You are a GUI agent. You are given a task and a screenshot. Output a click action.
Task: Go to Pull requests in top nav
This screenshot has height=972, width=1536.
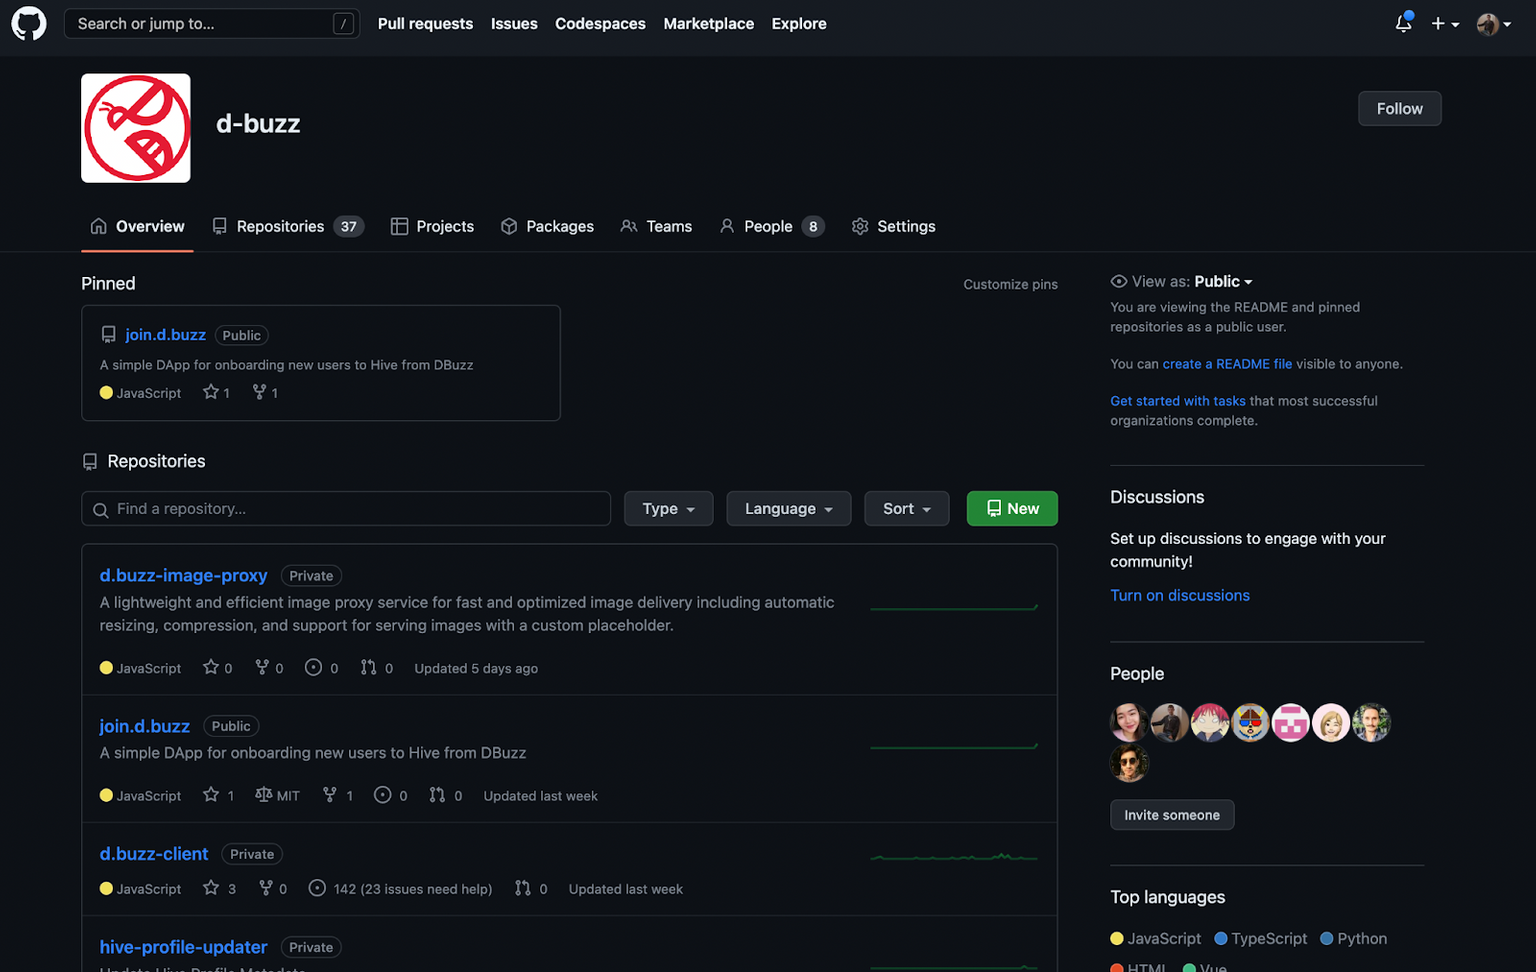point(425,24)
